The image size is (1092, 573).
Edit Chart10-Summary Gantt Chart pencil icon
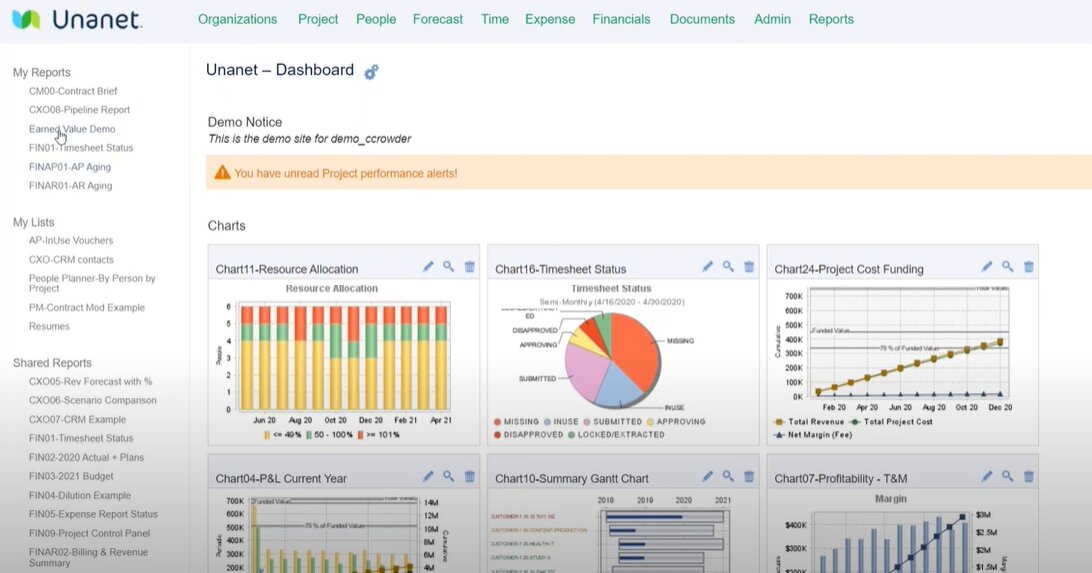708,477
